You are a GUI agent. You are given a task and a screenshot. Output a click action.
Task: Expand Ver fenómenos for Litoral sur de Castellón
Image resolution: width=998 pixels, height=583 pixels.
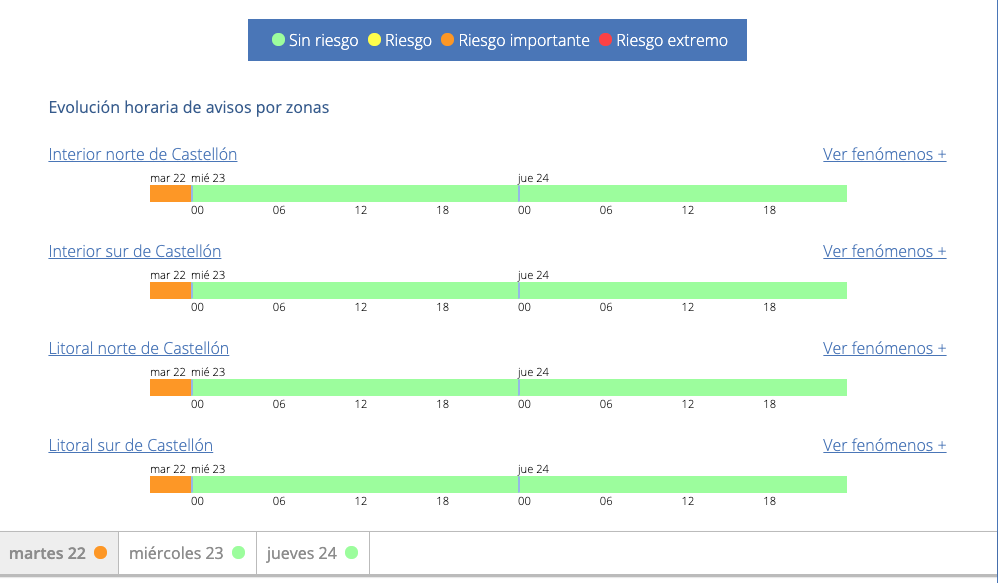[884, 445]
